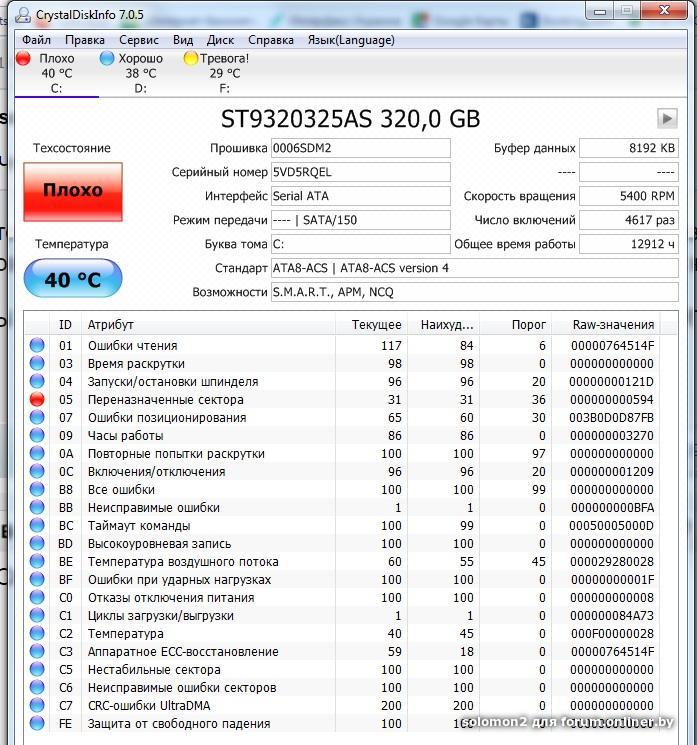
Task: Click the Буква тома field C:
Action: (361, 244)
